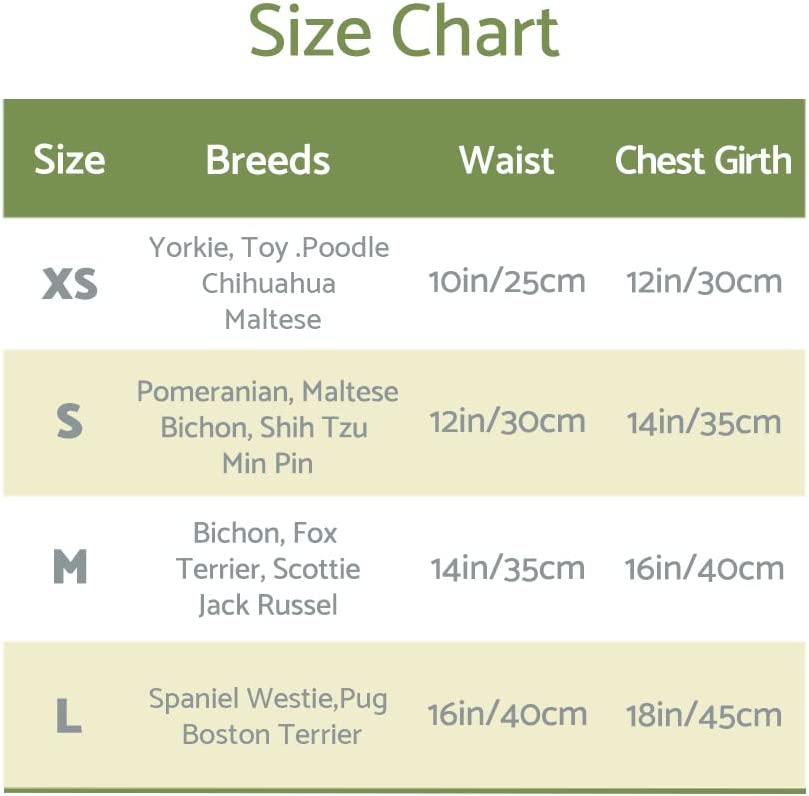Select the S row waist 12in/30cm value
Image resolution: width=809 pixels, height=796 pixels.
pos(506,421)
